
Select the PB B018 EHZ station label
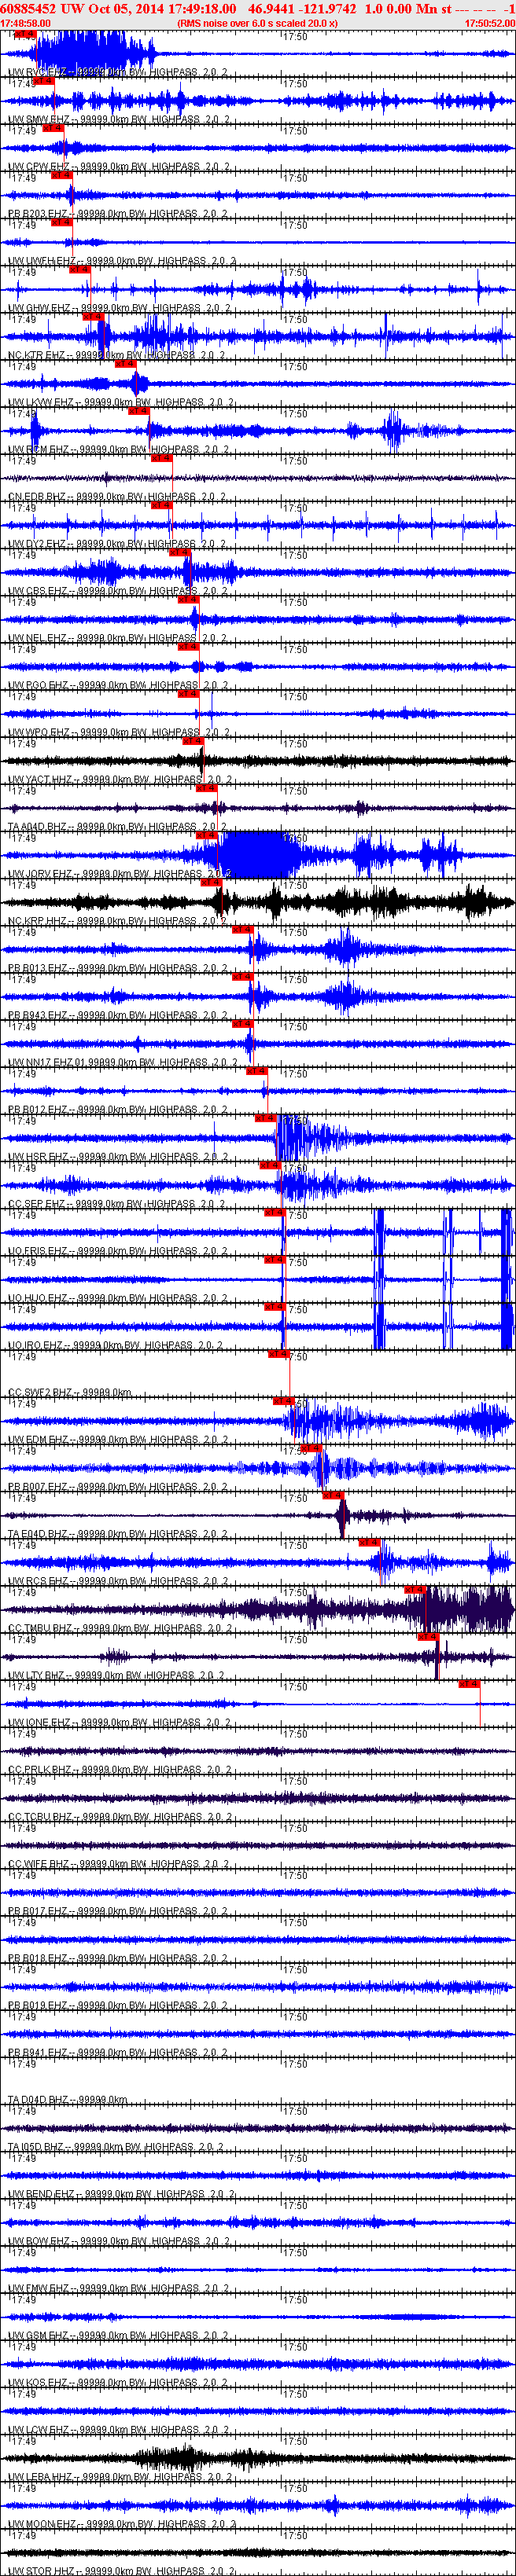(118, 1958)
